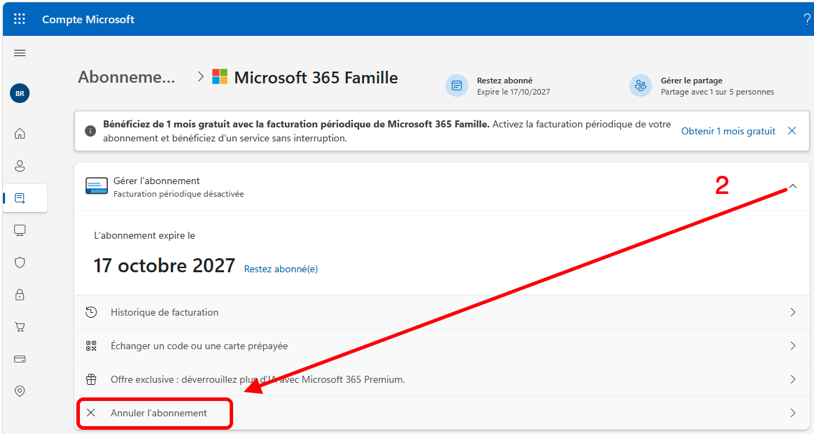814x434 pixels.
Task: Click Obtenir 1 mois gratuit link
Action: 728,131
